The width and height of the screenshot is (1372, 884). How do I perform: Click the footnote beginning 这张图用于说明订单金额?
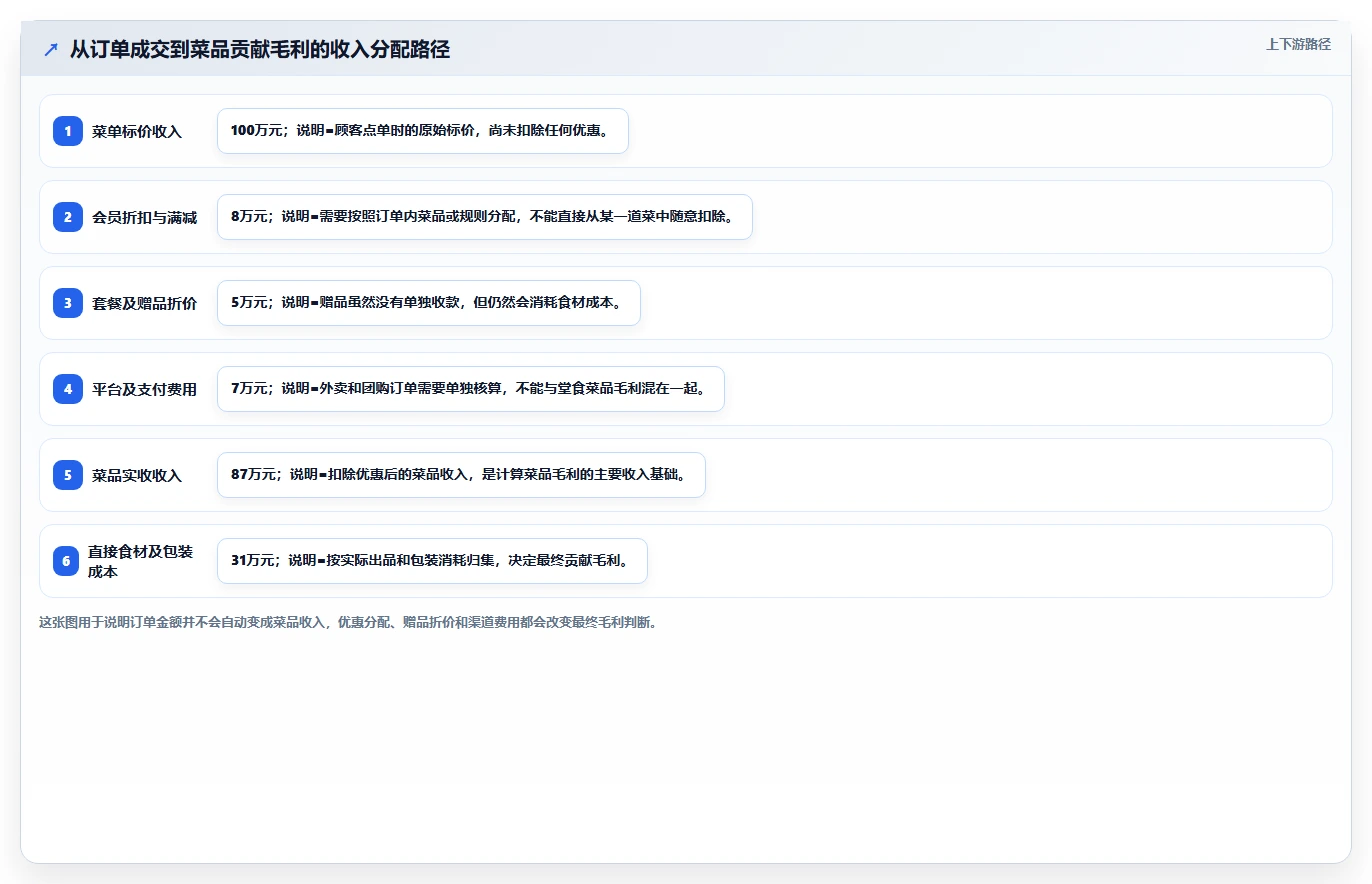point(348,622)
